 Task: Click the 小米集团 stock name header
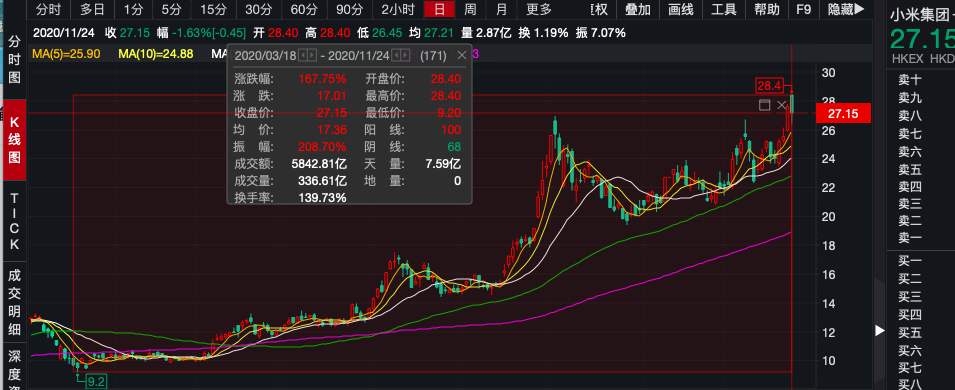[x=921, y=15]
